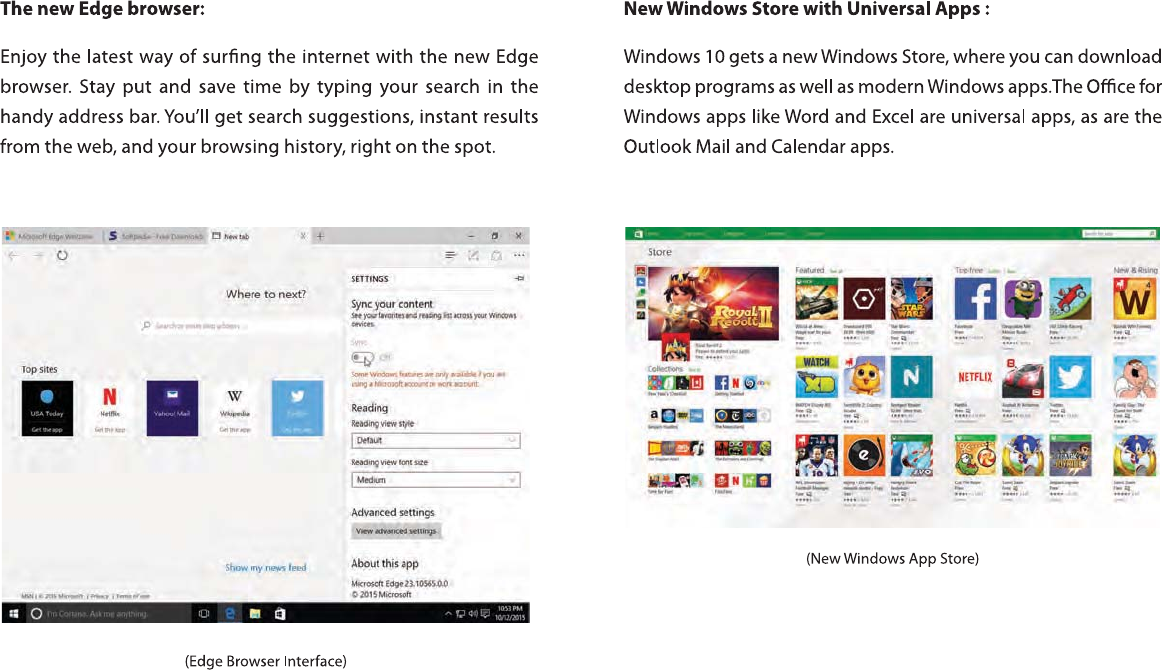Click the Windows Start button
Image resolution: width=1162 pixels, height=670 pixels.
[13, 614]
